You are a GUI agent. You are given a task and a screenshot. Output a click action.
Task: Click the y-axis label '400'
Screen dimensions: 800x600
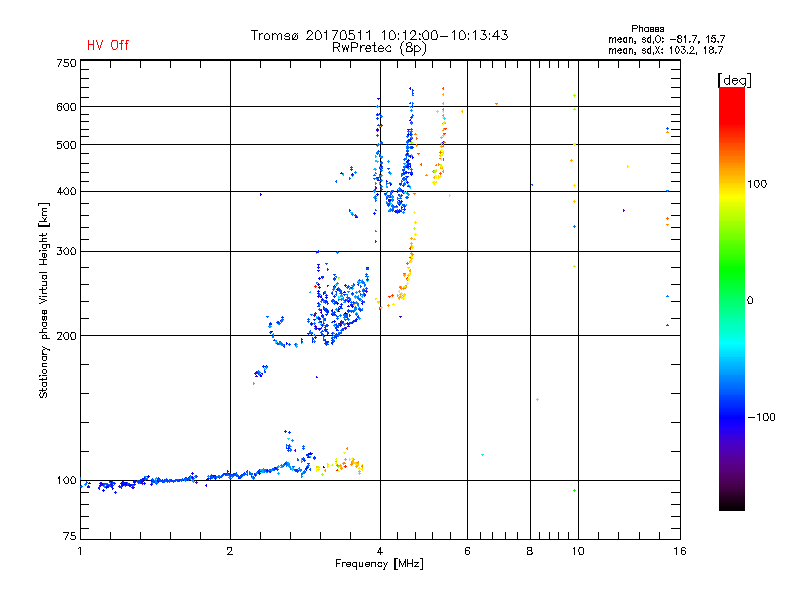pyautogui.click(x=66, y=192)
